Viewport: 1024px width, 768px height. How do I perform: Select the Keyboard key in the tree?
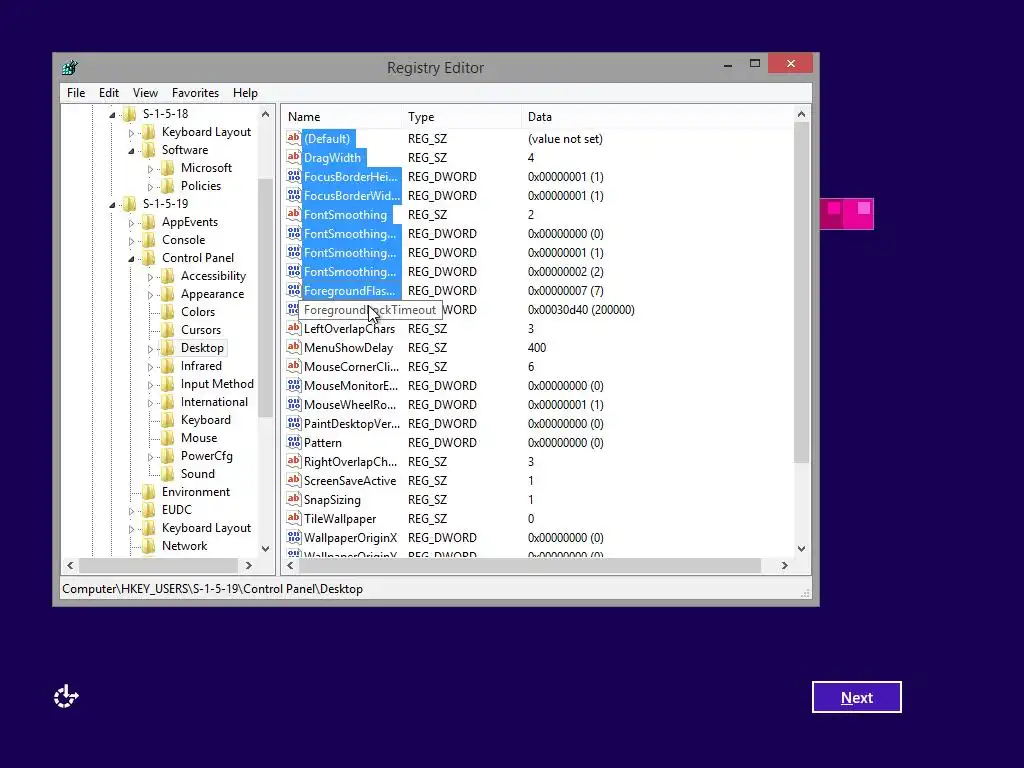point(205,420)
